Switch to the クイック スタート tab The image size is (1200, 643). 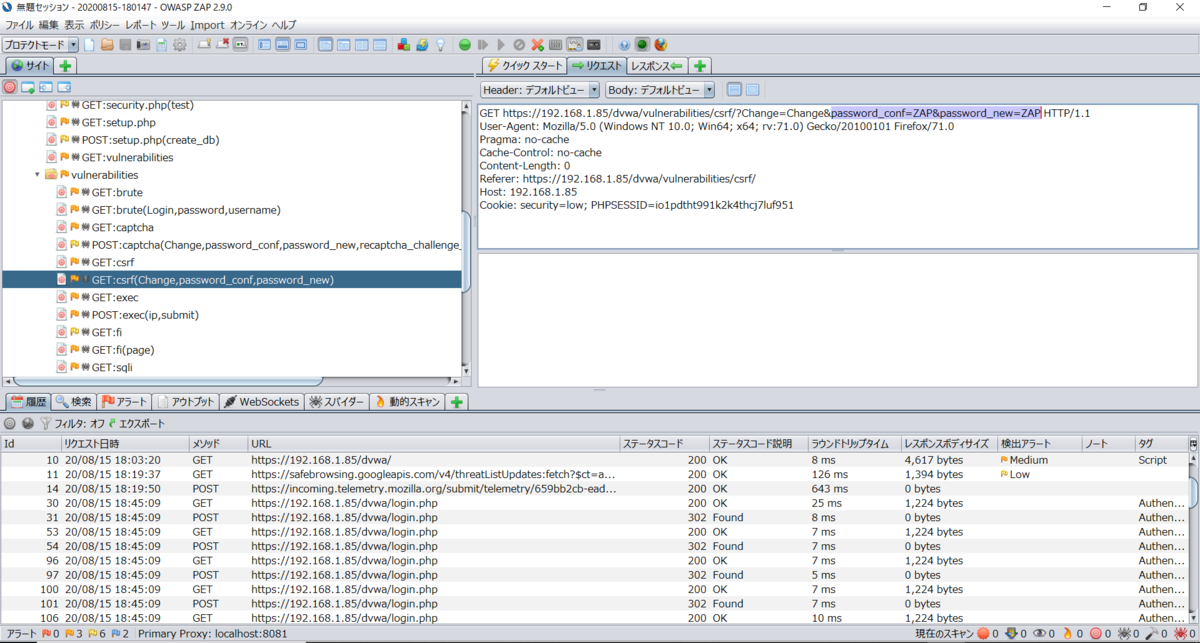click(x=524, y=66)
